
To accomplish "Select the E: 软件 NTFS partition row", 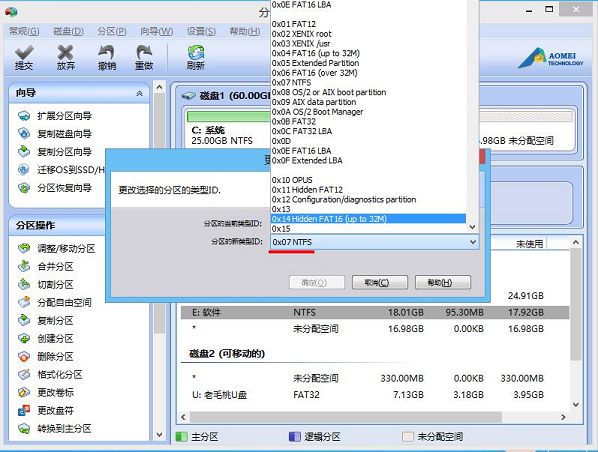I will pyautogui.click(x=375, y=312).
